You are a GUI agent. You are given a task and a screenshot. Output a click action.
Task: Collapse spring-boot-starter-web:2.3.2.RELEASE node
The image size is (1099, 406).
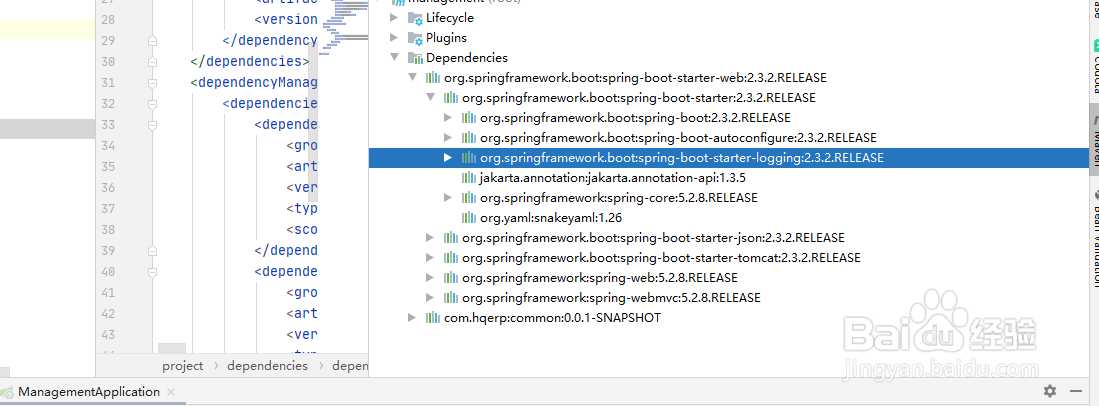click(413, 77)
